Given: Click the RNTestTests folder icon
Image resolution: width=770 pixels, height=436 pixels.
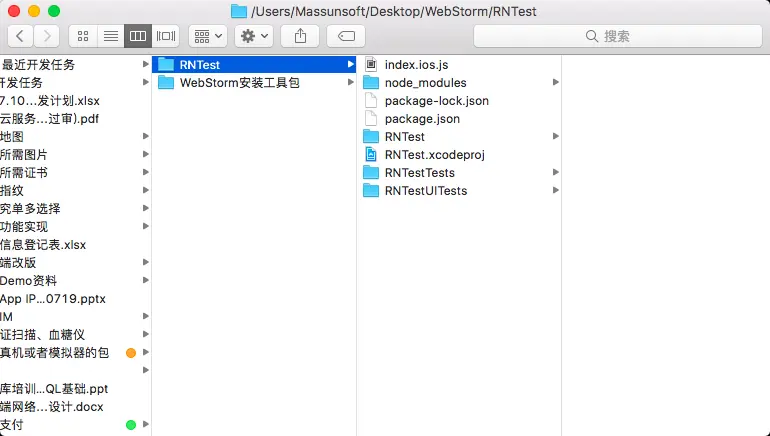Looking at the screenshot, I should click(371, 173).
